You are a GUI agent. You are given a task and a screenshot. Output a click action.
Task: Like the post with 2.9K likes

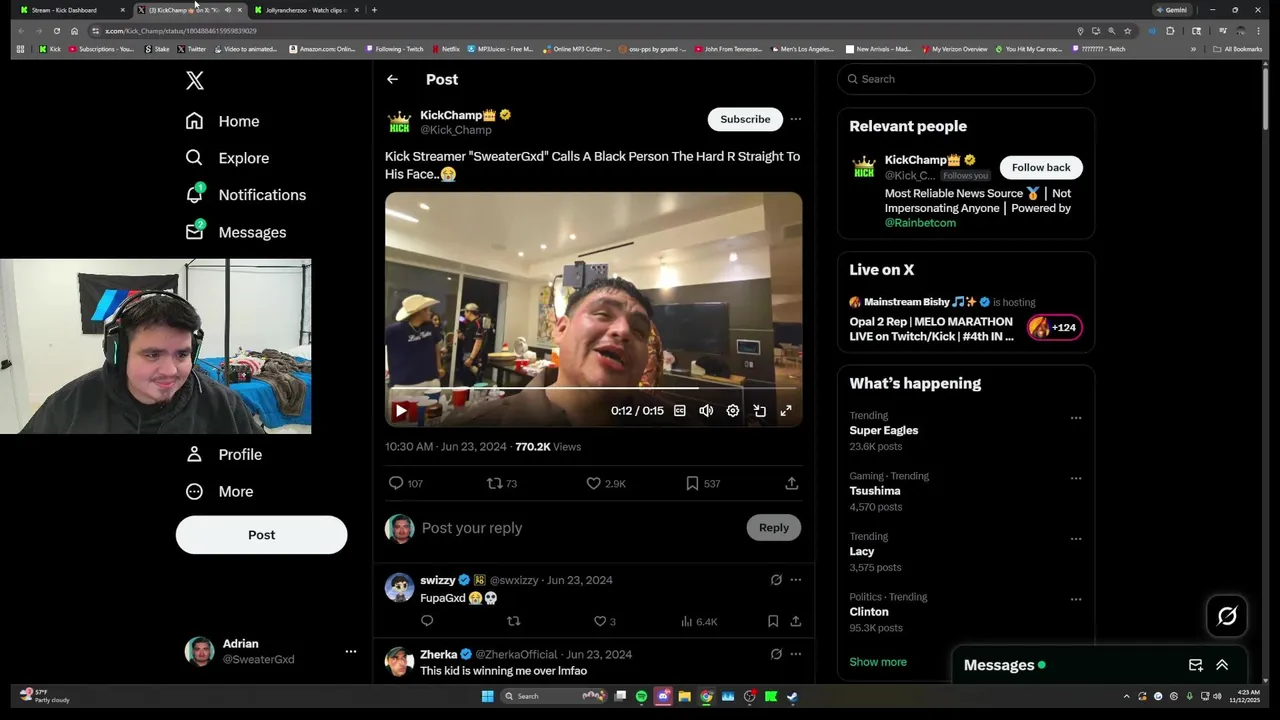(605, 483)
